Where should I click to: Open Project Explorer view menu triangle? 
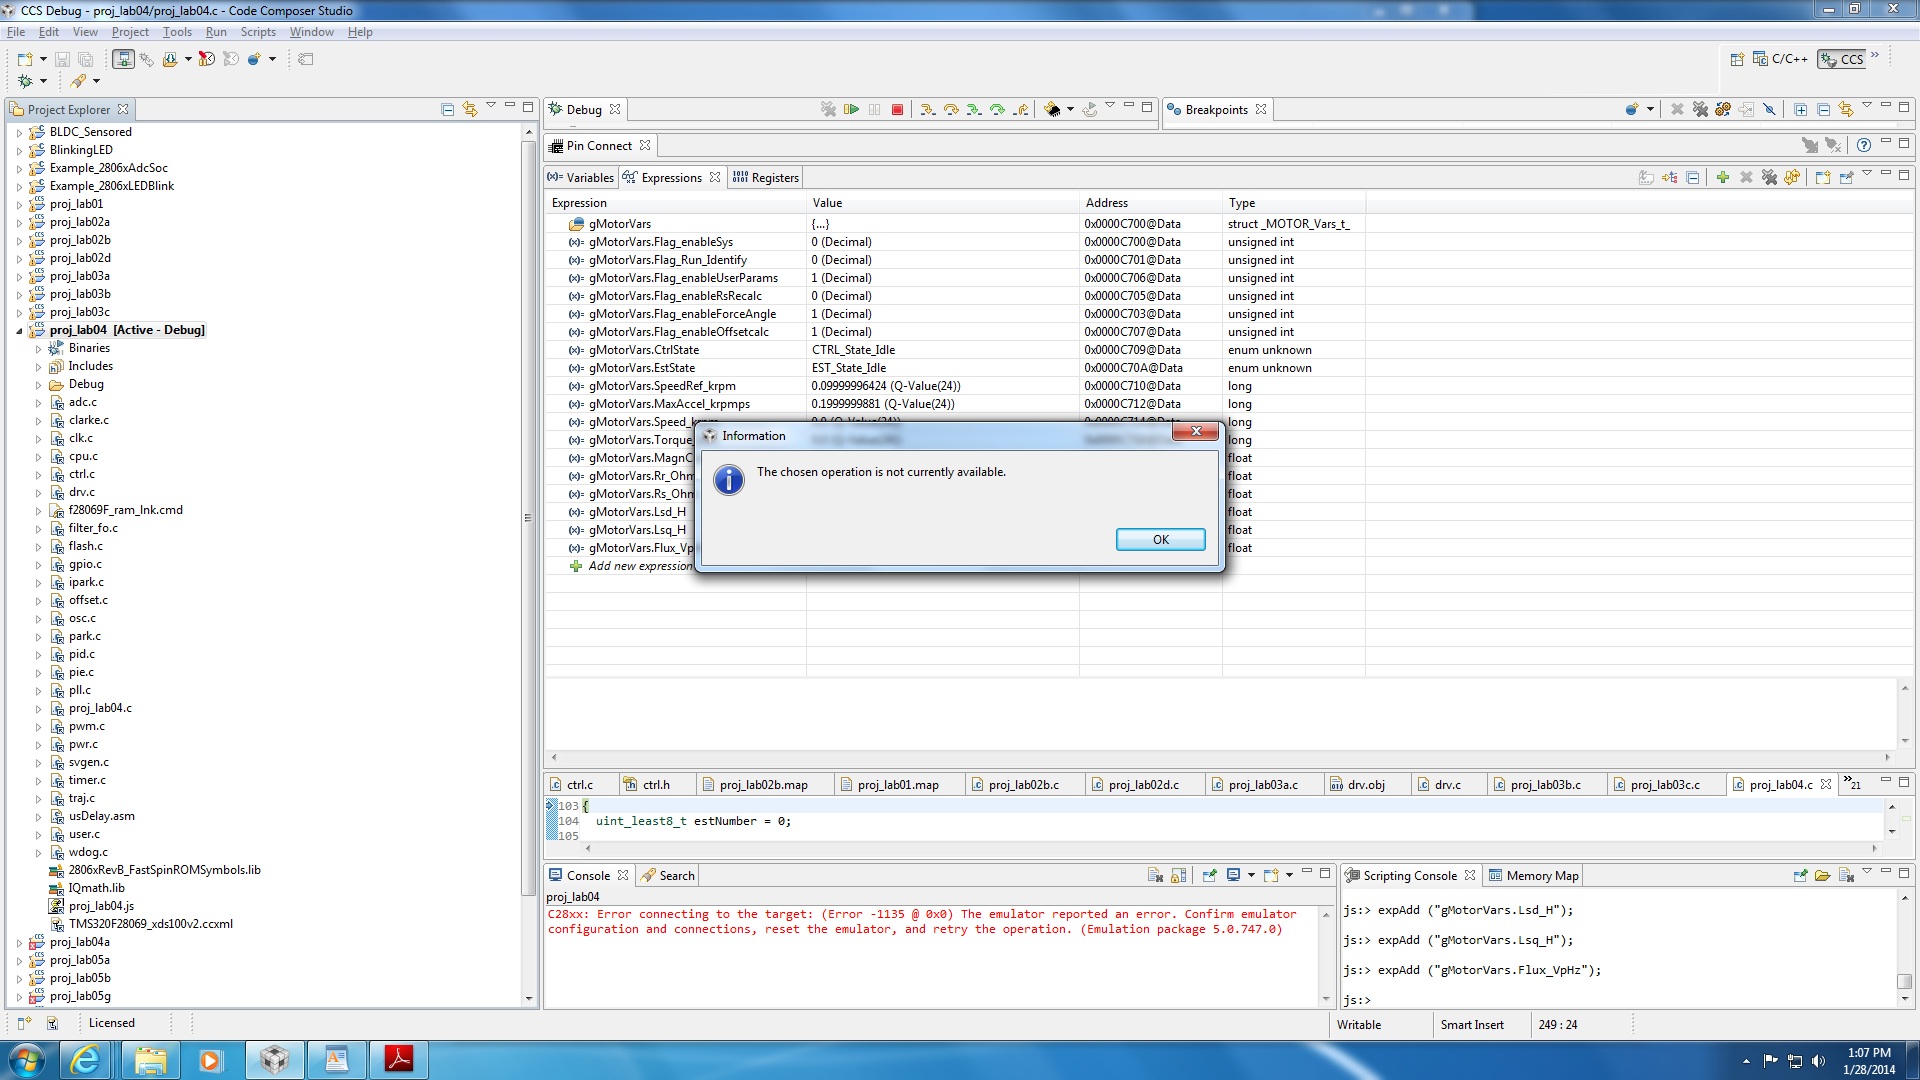(491, 106)
